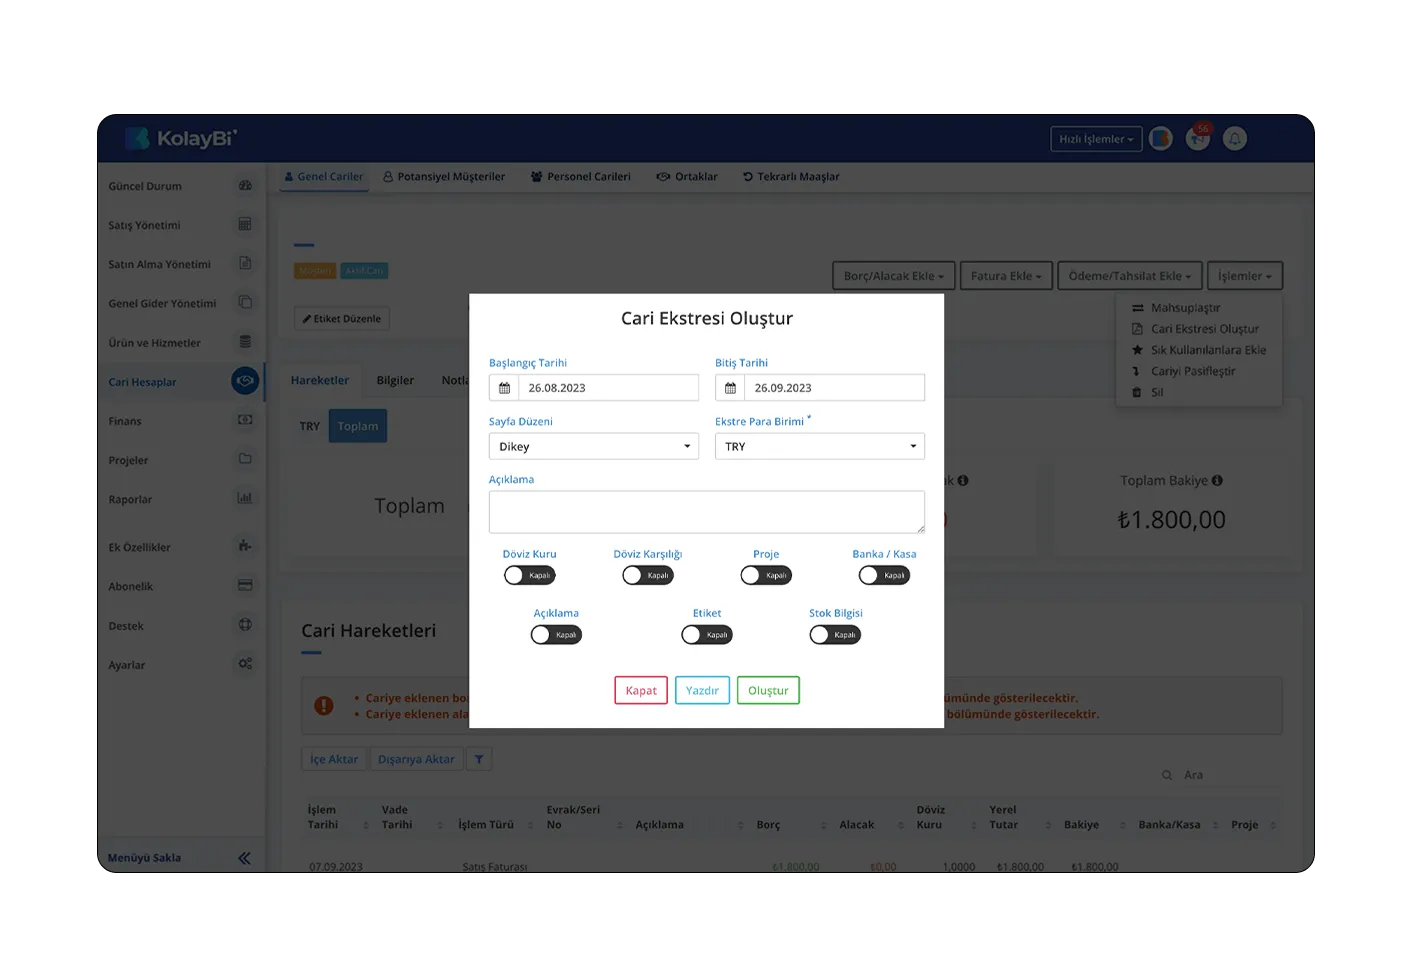Open the Fatura Ekle dropdown
Image resolution: width=1412 pixels, height=960 pixels.
coord(1006,276)
